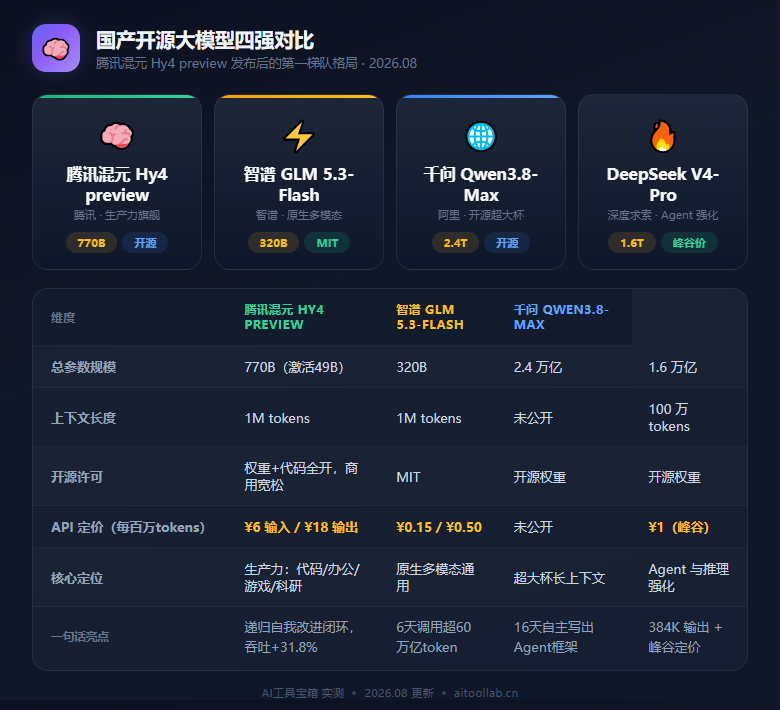
Task: Click the 总参数规模 row label
Action: coord(83,367)
